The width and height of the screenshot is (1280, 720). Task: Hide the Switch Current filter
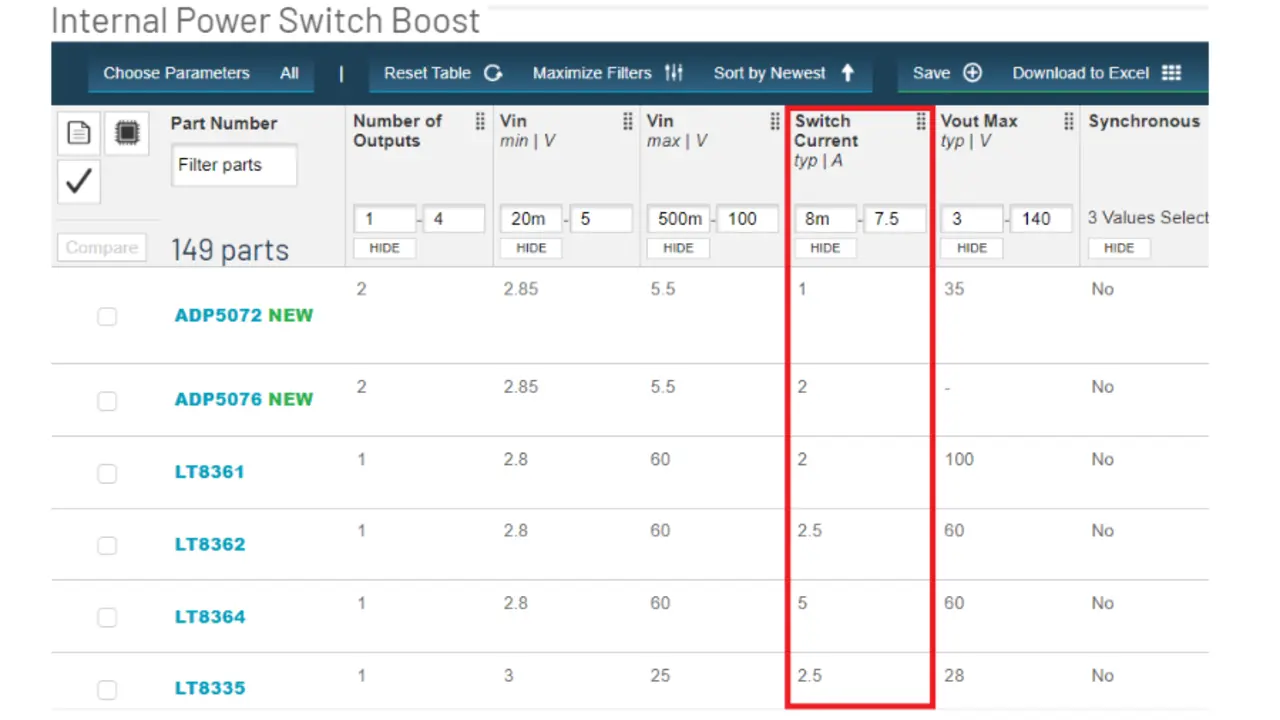tap(825, 248)
